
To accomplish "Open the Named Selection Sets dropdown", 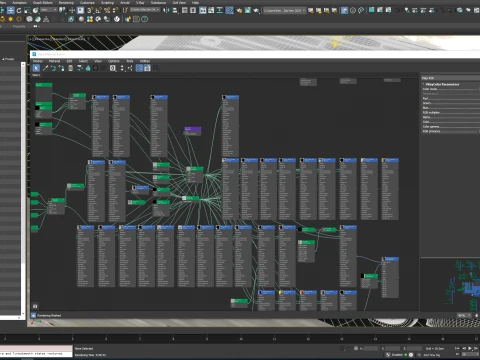I will 145,10.
